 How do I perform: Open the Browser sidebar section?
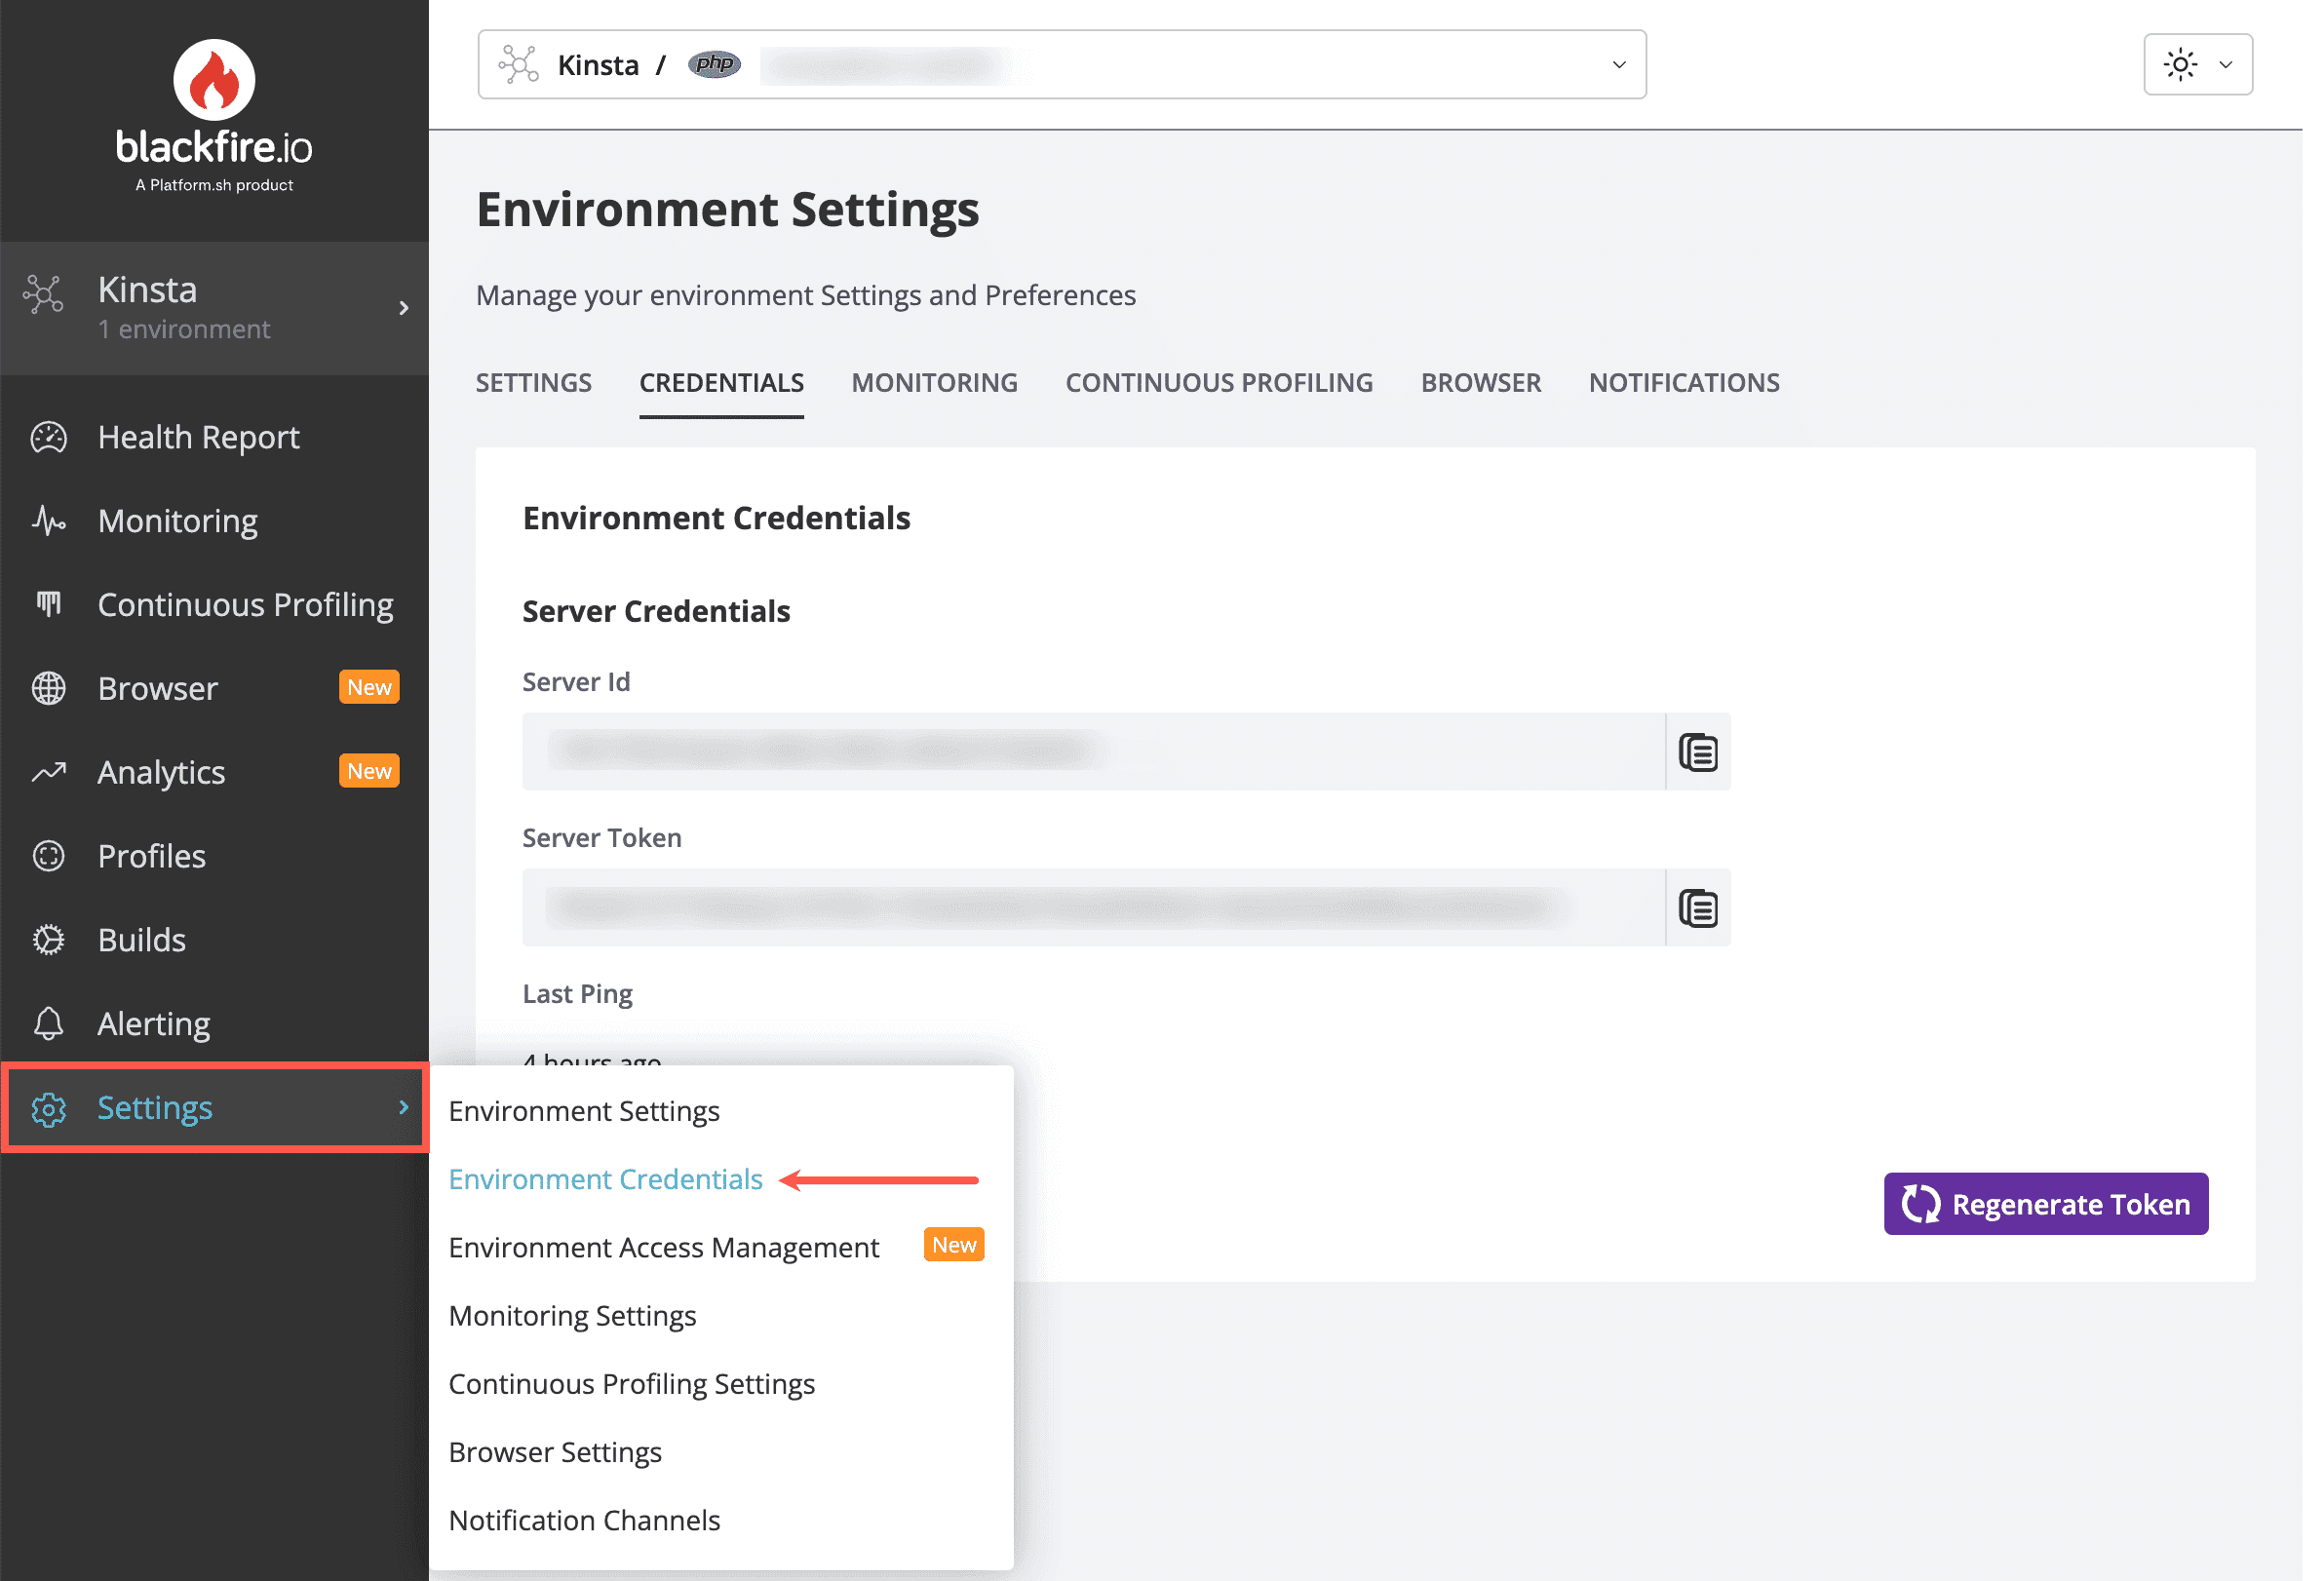click(157, 688)
